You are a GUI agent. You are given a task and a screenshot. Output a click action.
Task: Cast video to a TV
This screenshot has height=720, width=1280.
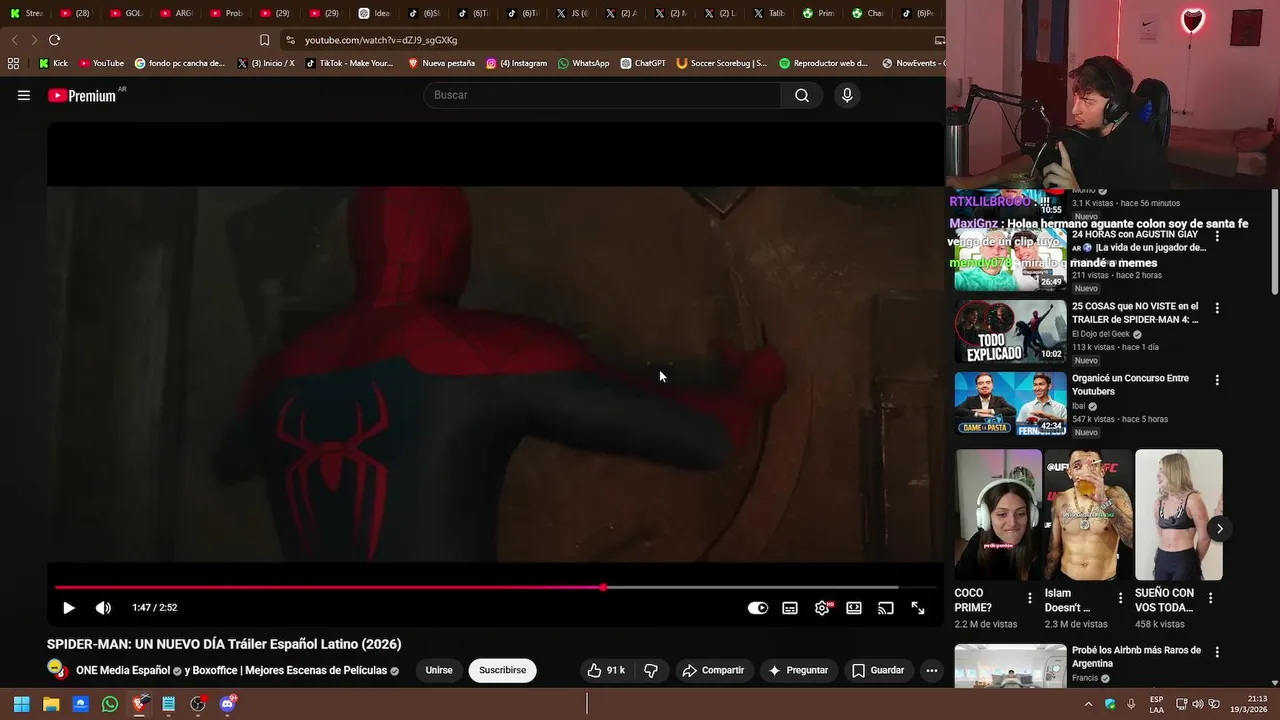(886, 608)
